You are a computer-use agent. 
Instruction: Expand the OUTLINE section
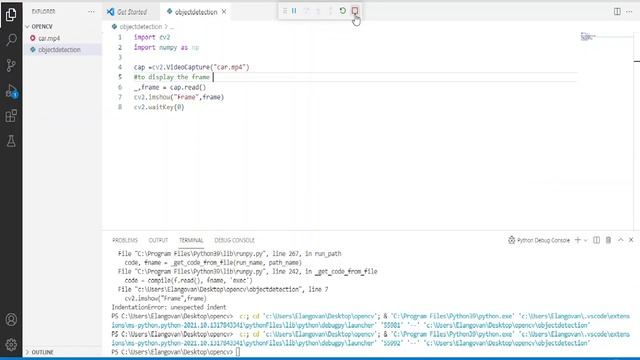click(x=42, y=352)
